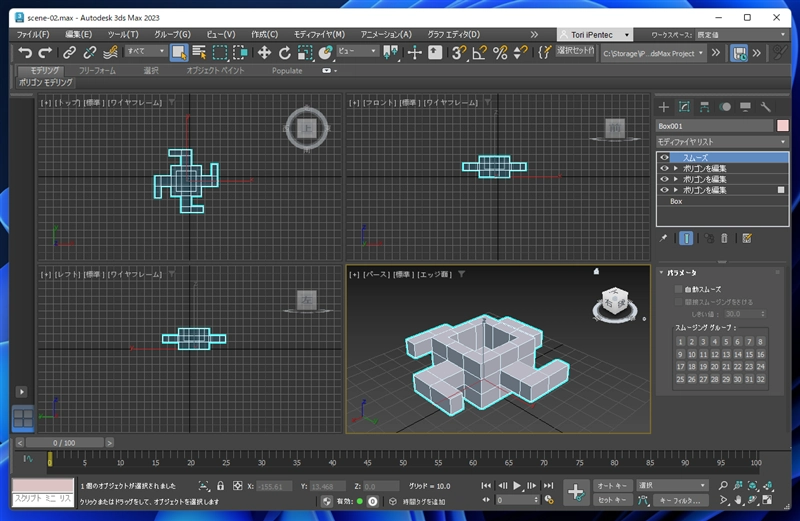The width and height of the screenshot is (800, 521).
Task: Click the キーフィルタ button
Action: (x=680, y=500)
